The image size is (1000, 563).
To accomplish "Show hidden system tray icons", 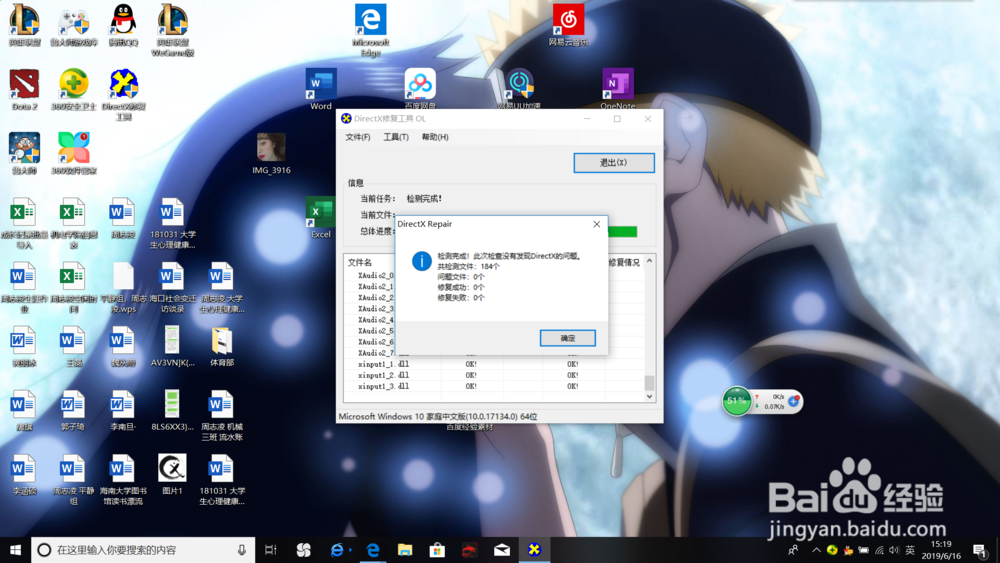I will click(816, 550).
